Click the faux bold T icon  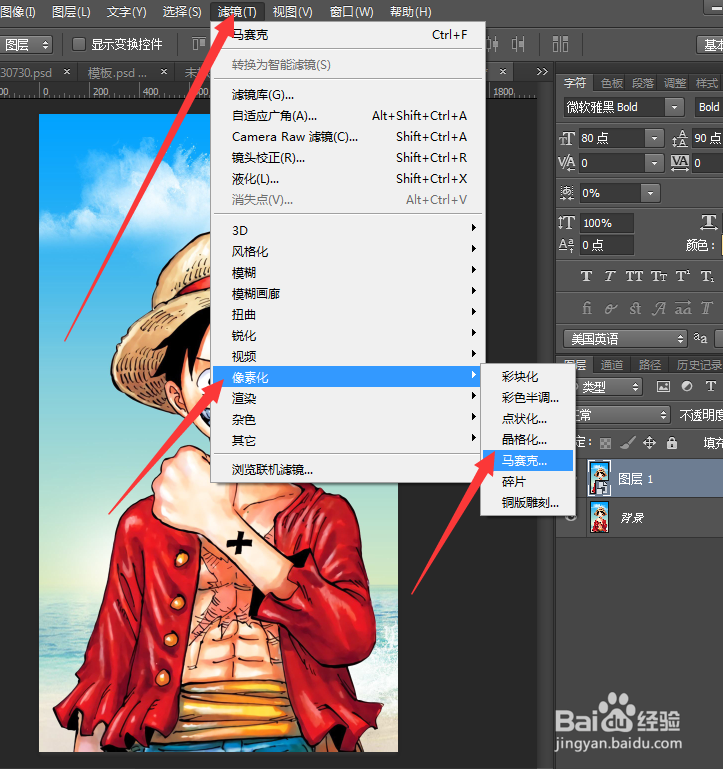tap(586, 276)
